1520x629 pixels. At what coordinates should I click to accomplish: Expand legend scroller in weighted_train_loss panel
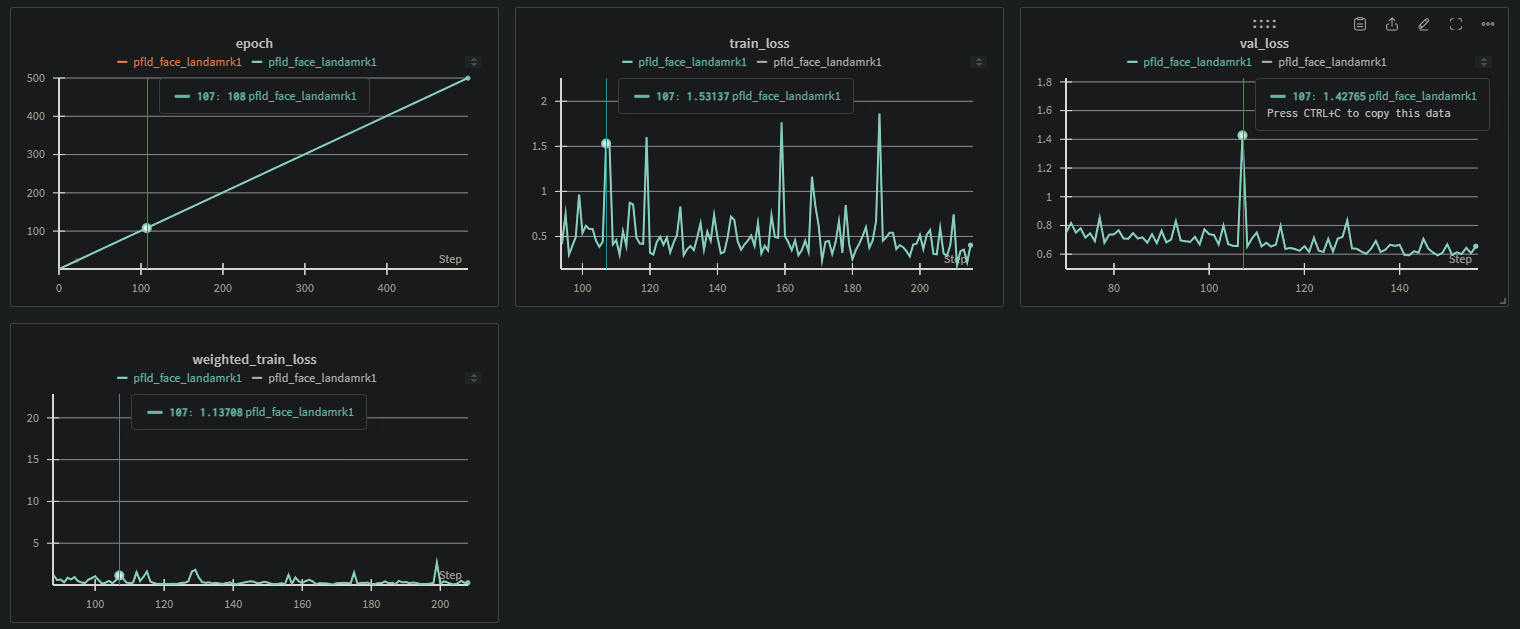(x=474, y=378)
